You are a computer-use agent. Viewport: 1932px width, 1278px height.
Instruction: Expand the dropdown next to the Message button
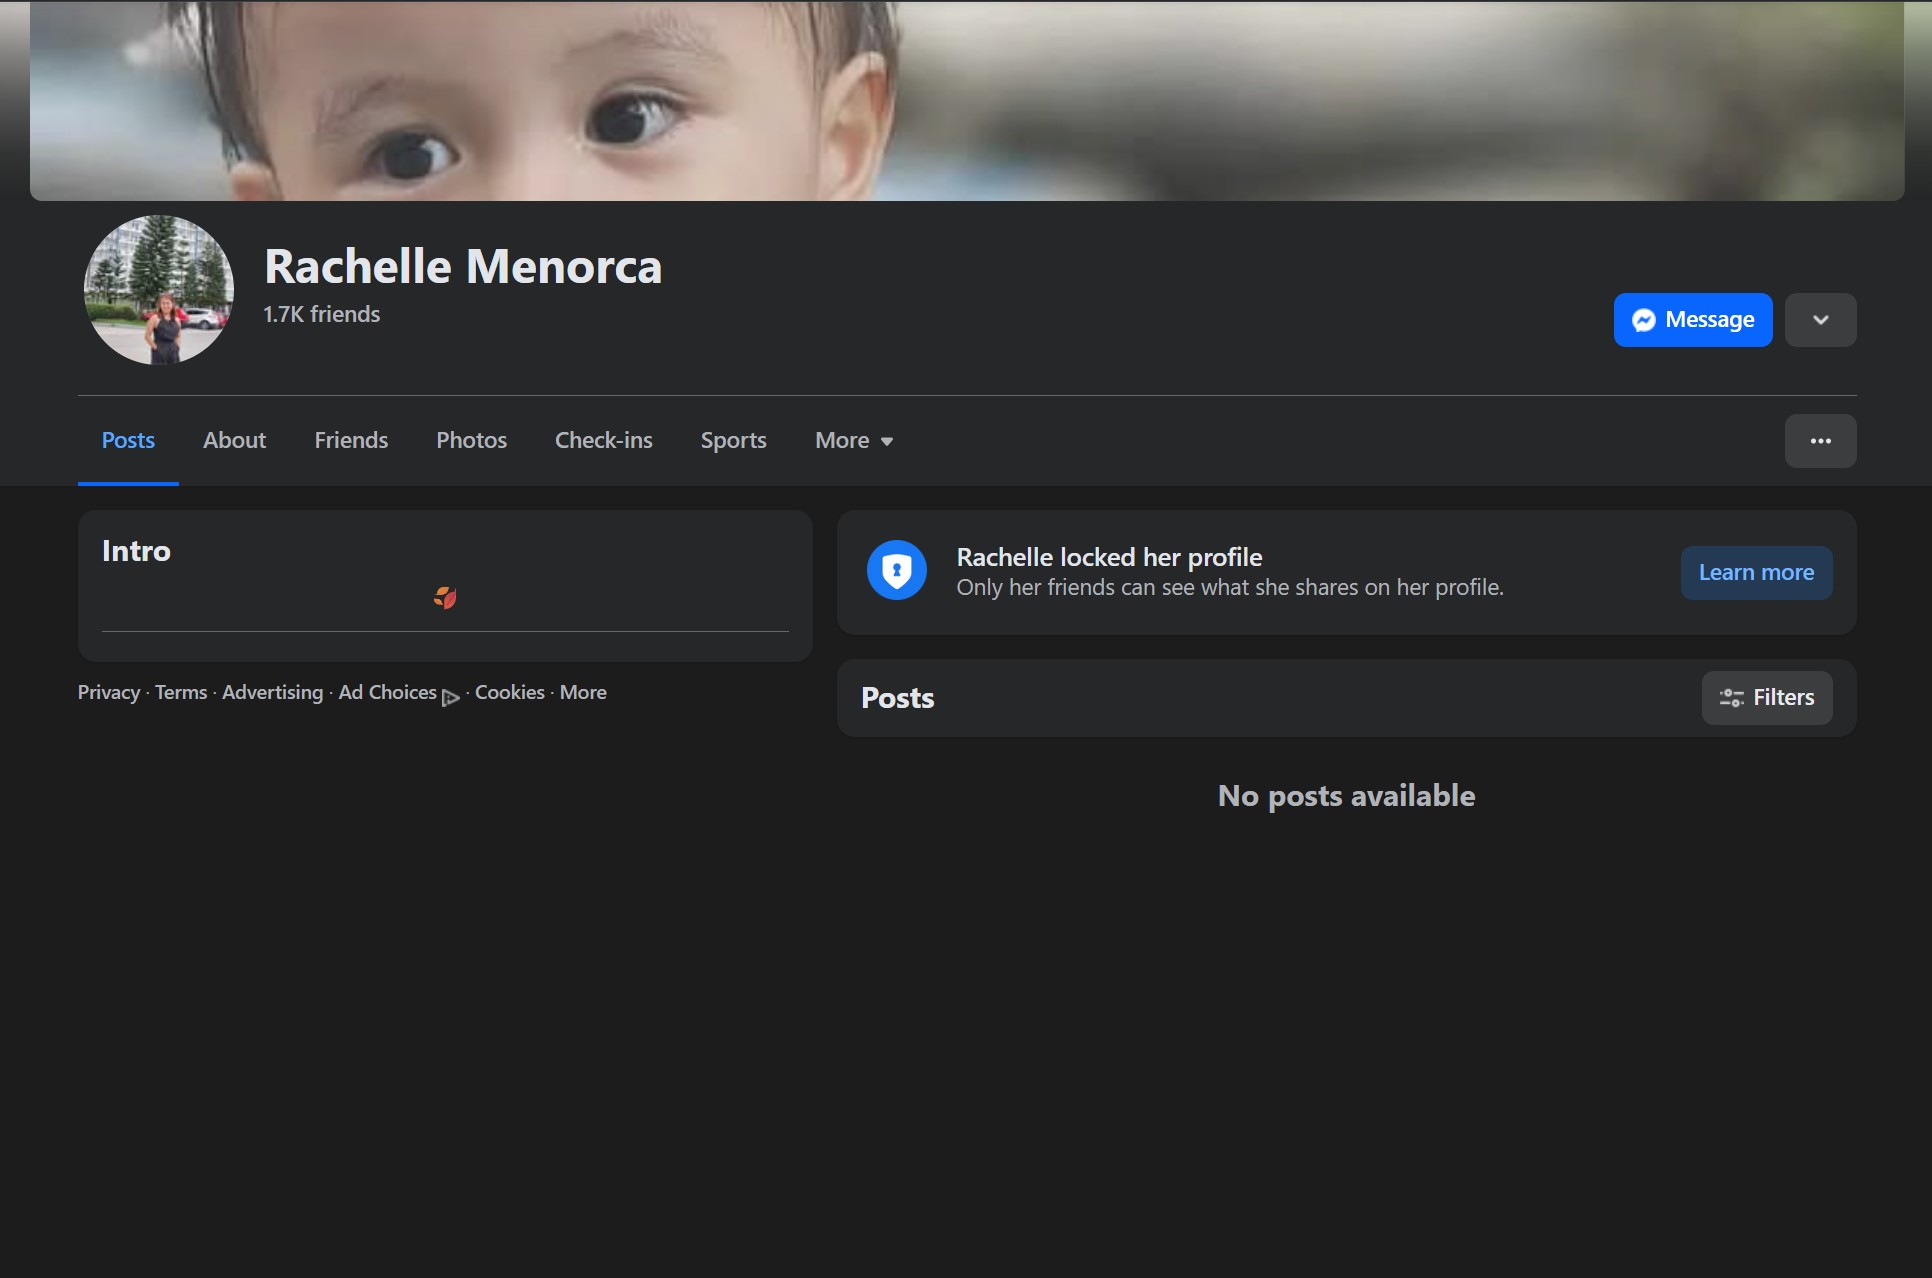1820,320
